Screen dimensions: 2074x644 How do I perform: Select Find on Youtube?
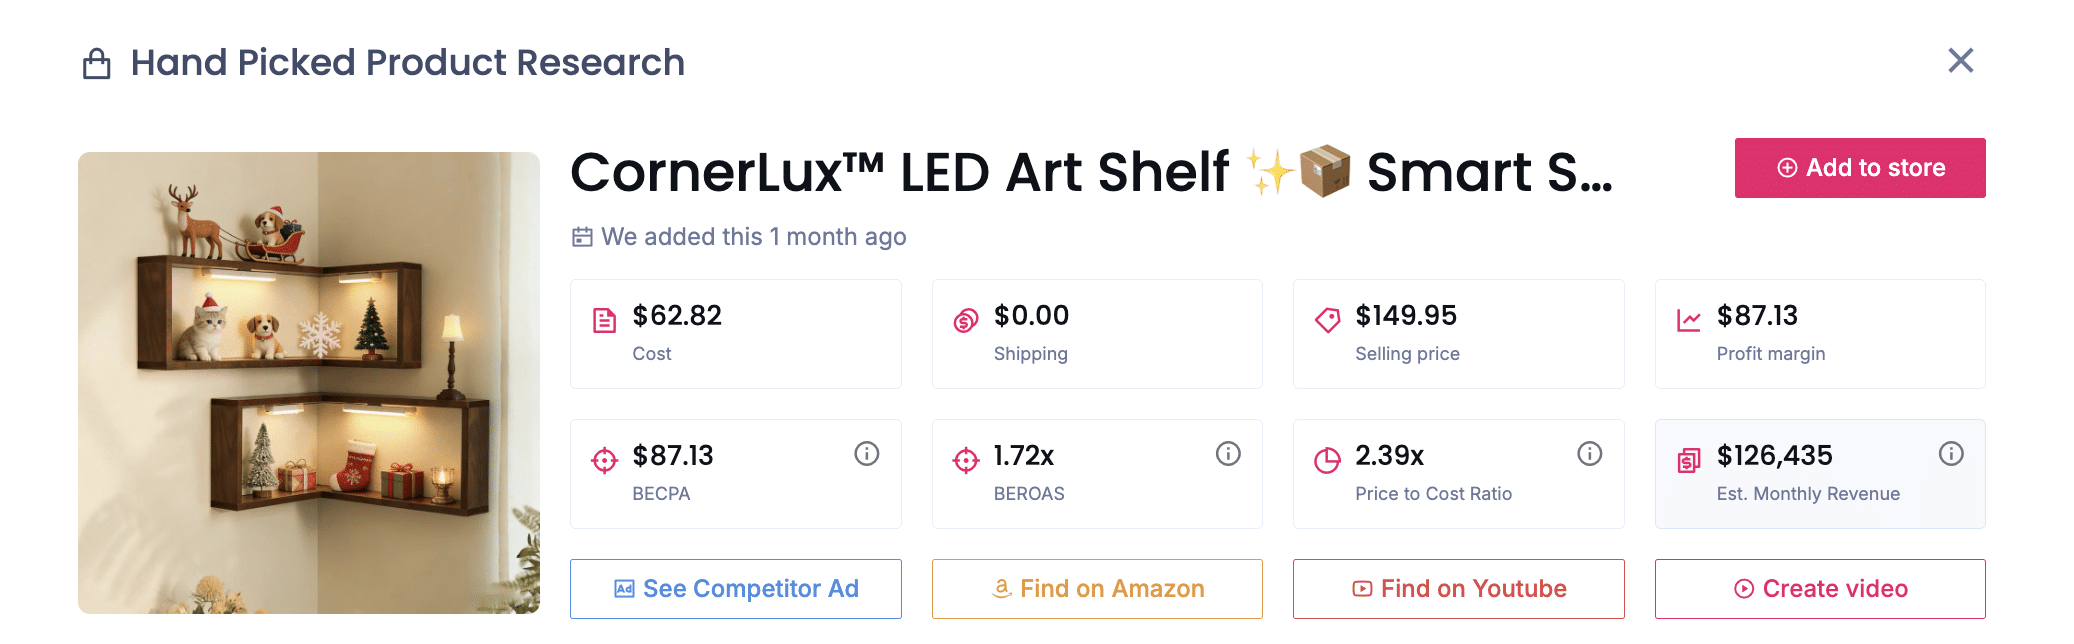tap(1458, 588)
